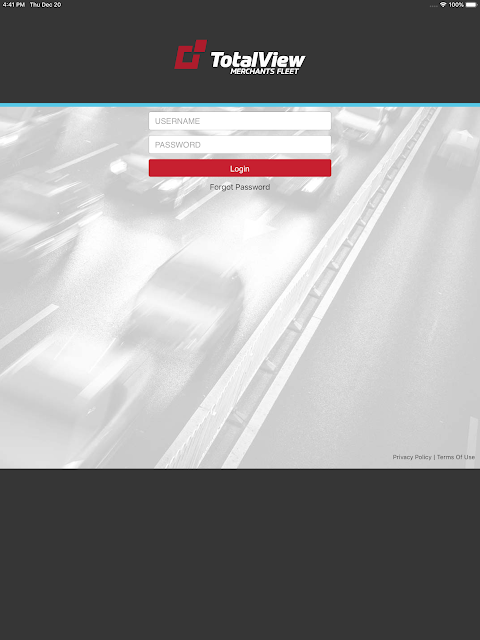Tap the Thu Dec 20 date label
480x640 pixels.
pyautogui.click(x=45, y=4)
